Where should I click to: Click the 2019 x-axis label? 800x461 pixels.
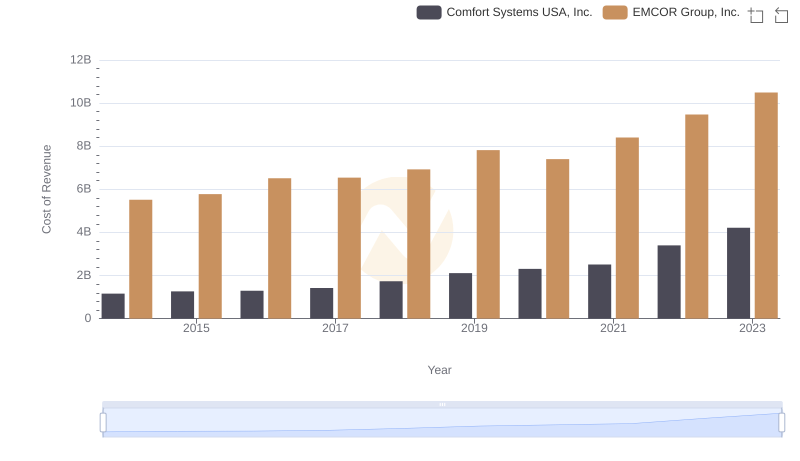click(x=474, y=328)
